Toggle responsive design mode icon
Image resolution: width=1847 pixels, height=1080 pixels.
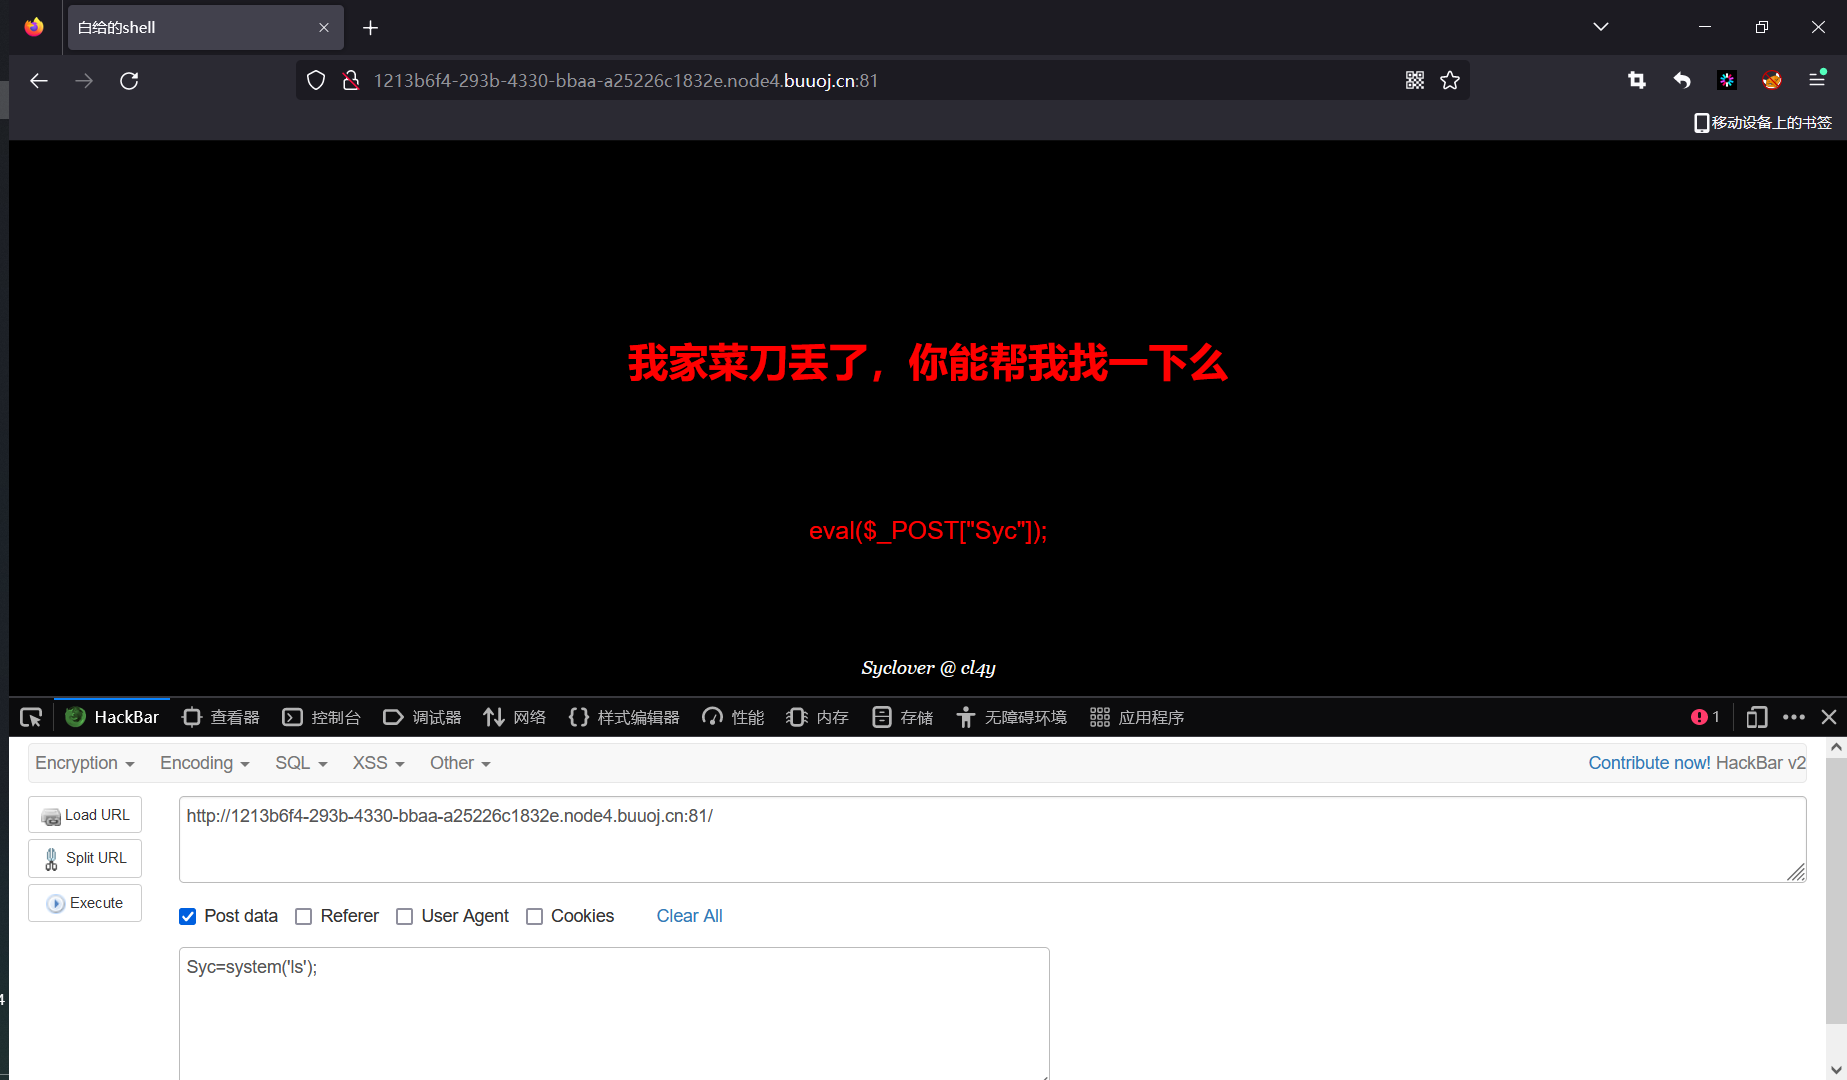coord(1757,717)
